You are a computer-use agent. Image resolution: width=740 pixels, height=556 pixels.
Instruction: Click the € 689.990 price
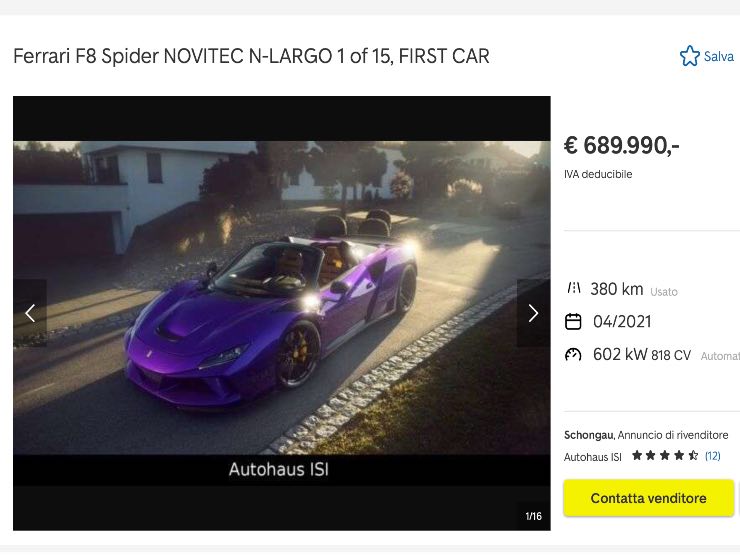(x=622, y=145)
